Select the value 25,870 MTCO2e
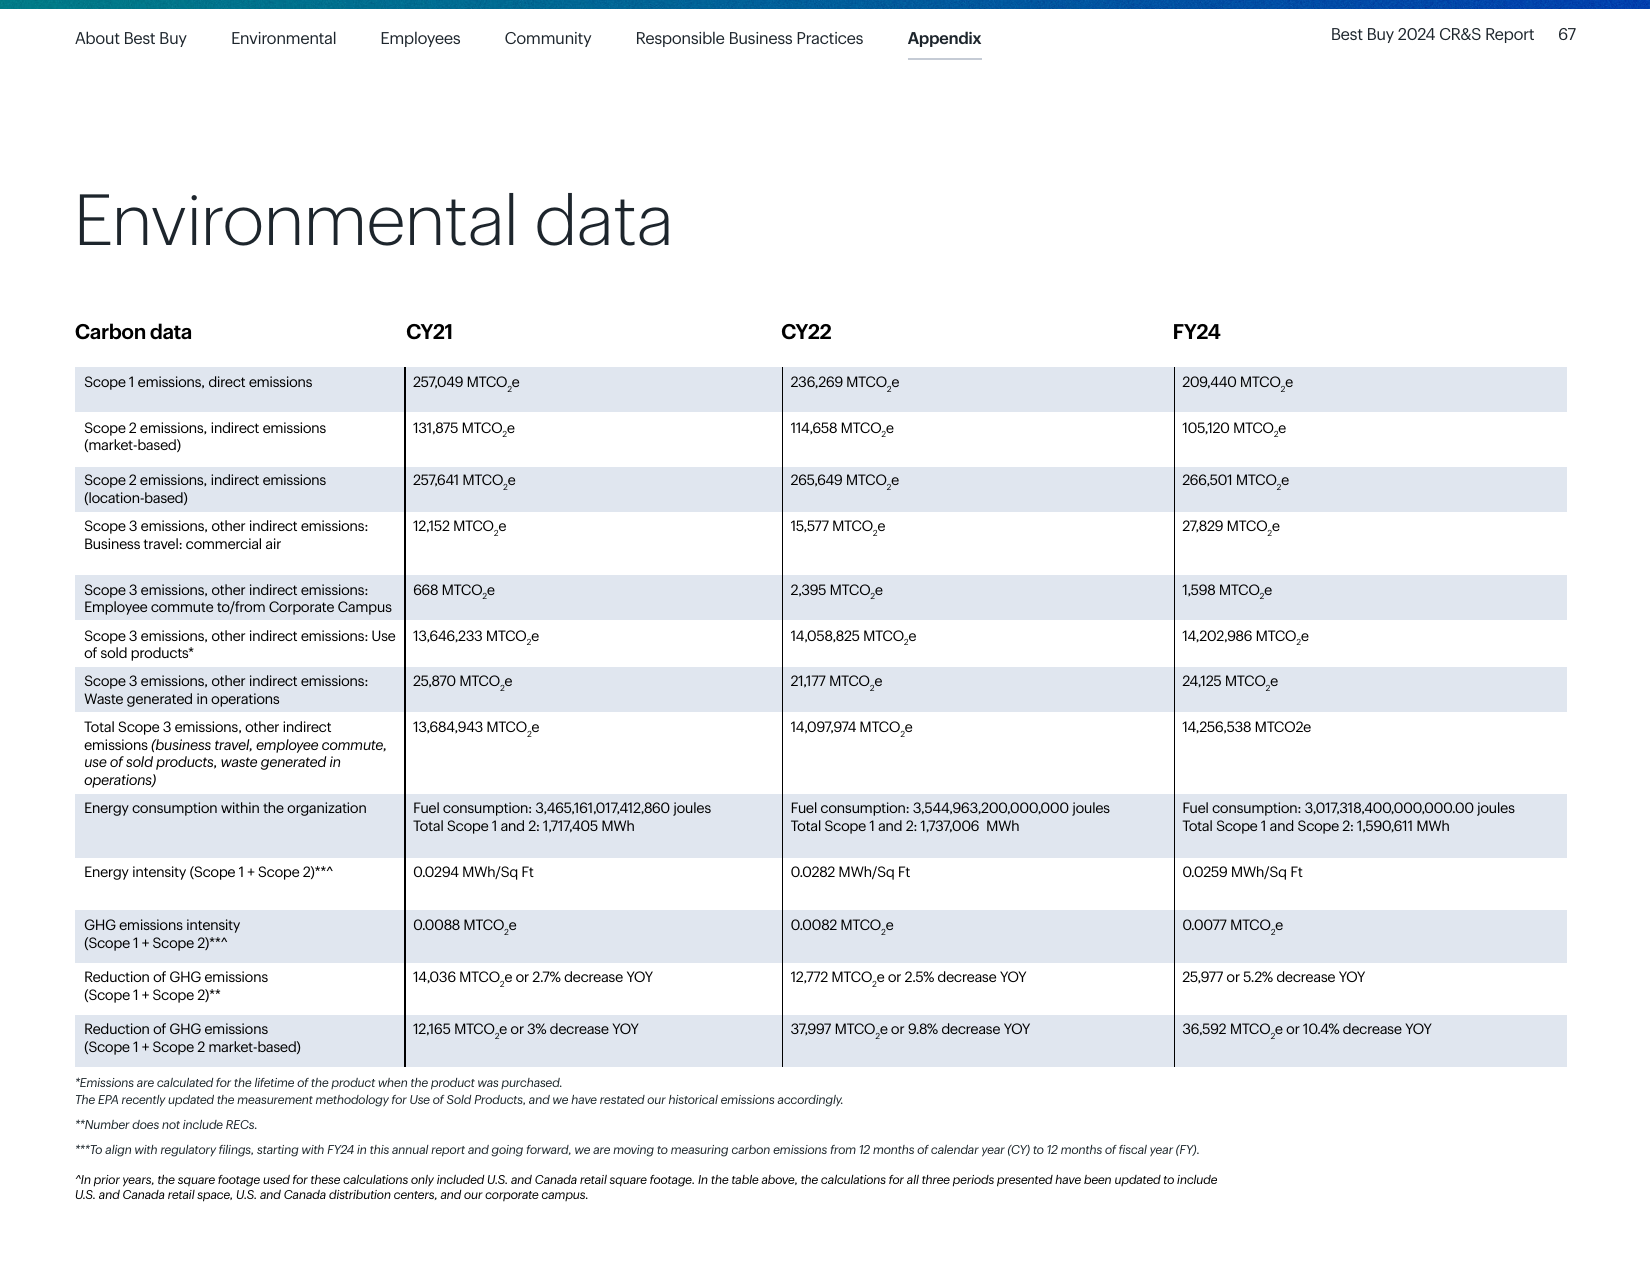The image size is (1650, 1275). point(462,682)
